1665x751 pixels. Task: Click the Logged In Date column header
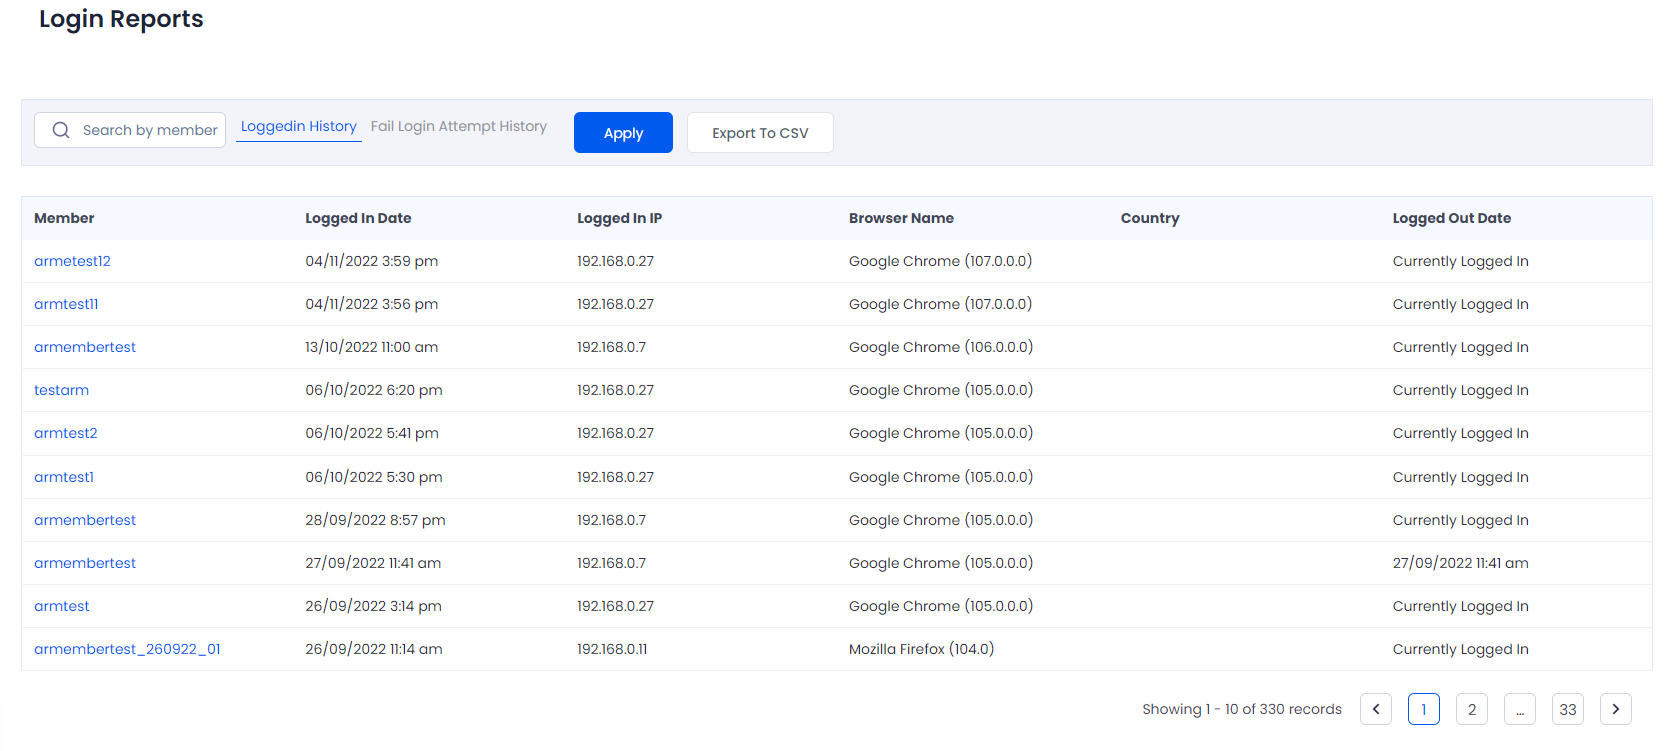click(x=358, y=218)
